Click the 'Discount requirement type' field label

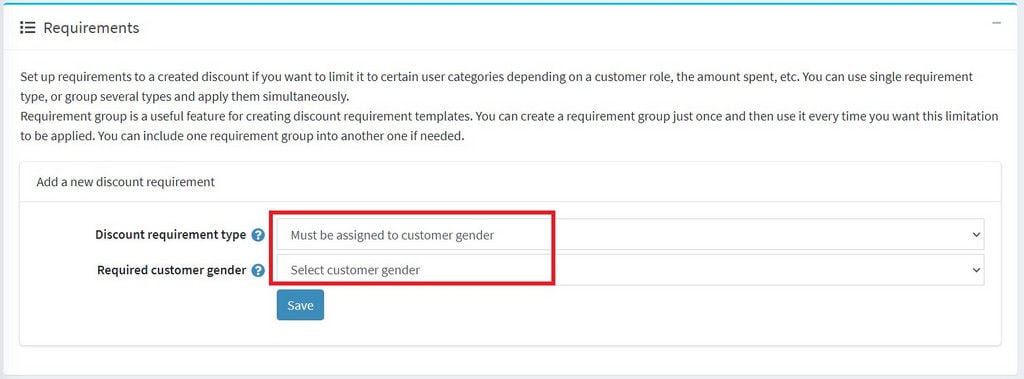click(170, 235)
